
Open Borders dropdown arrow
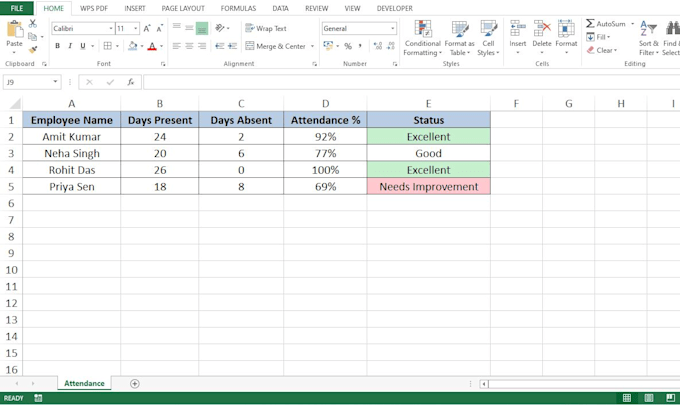coord(117,46)
